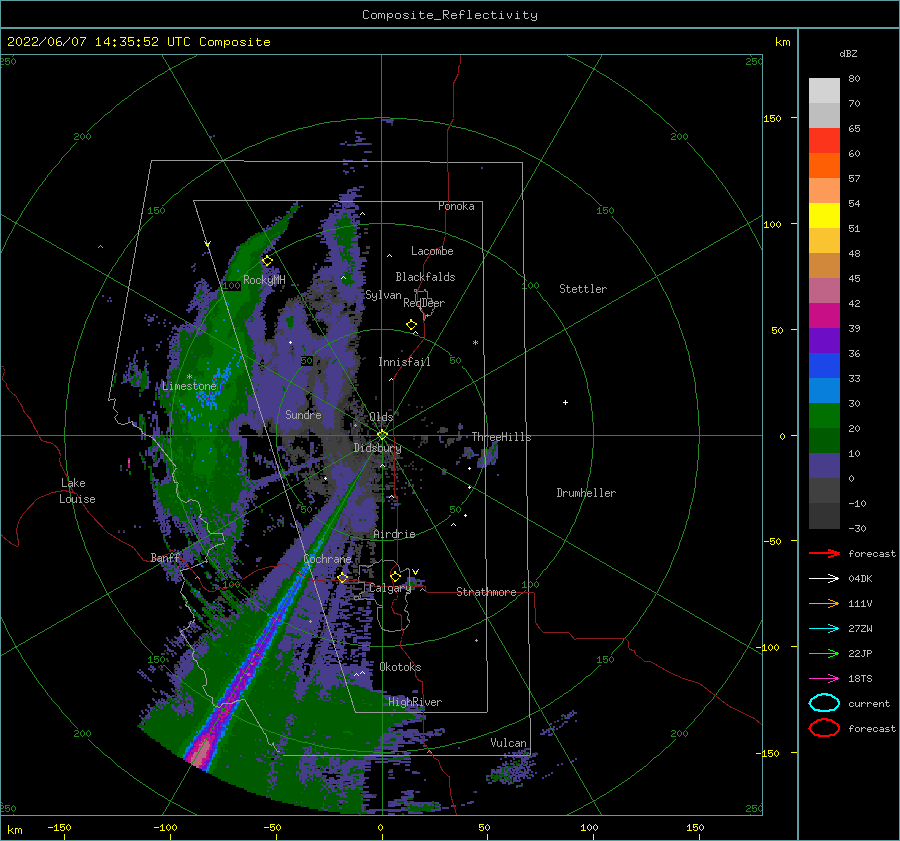Screen dimensions: 900x841
Task: Click the Sundre town label
Action: coord(304,414)
